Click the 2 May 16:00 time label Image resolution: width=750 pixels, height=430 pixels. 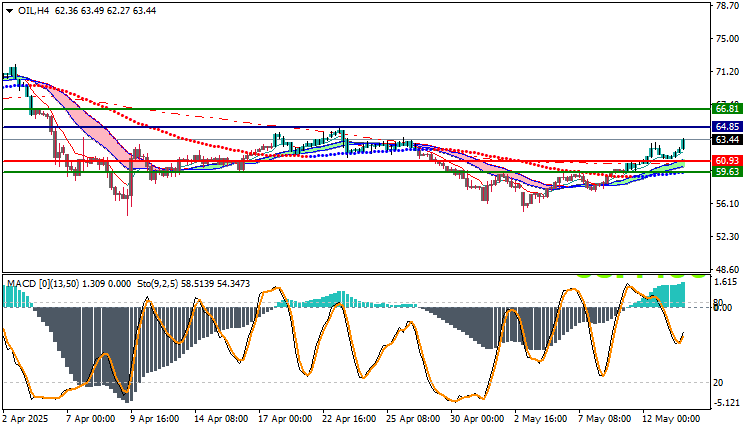(x=541, y=419)
